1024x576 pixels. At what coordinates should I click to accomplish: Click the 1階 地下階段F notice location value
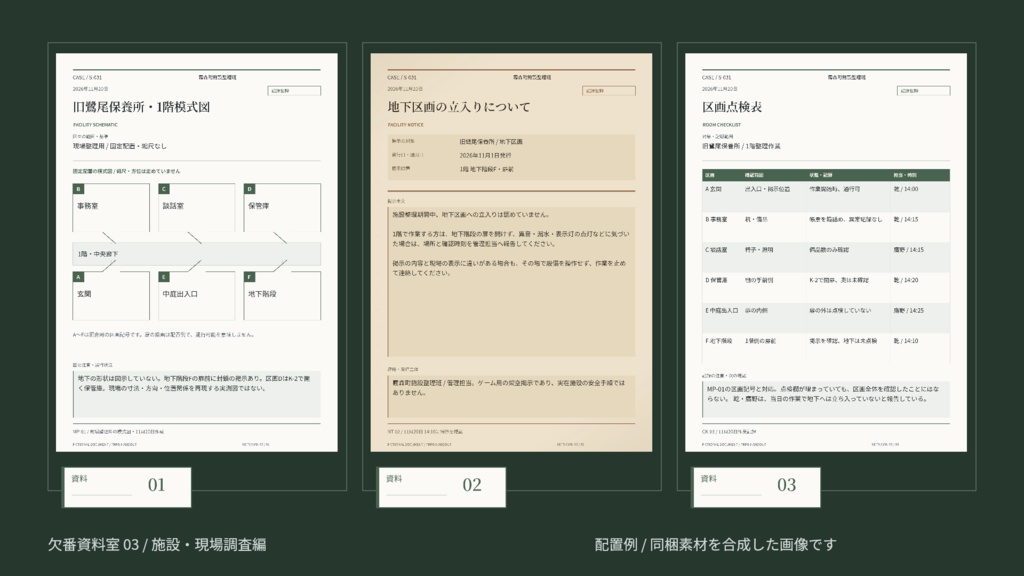click(x=487, y=169)
